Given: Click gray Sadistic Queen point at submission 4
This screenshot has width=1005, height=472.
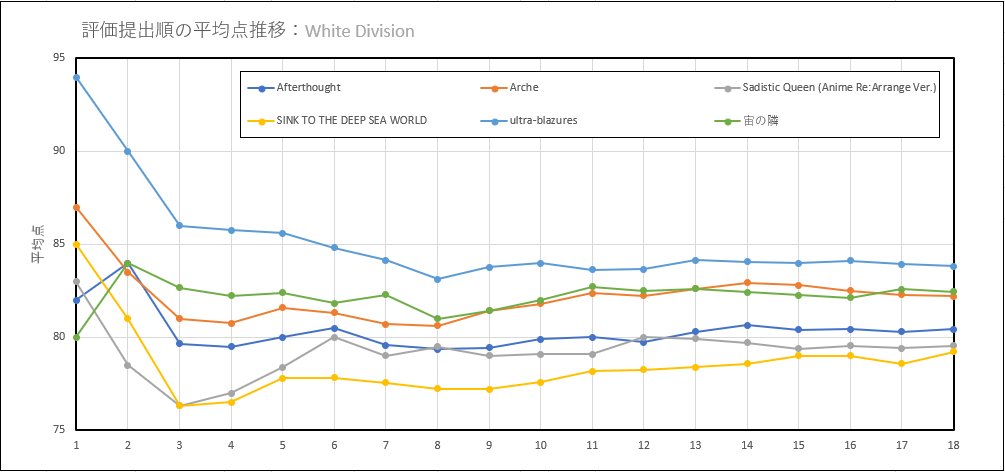Looking at the screenshot, I should (x=231, y=393).
